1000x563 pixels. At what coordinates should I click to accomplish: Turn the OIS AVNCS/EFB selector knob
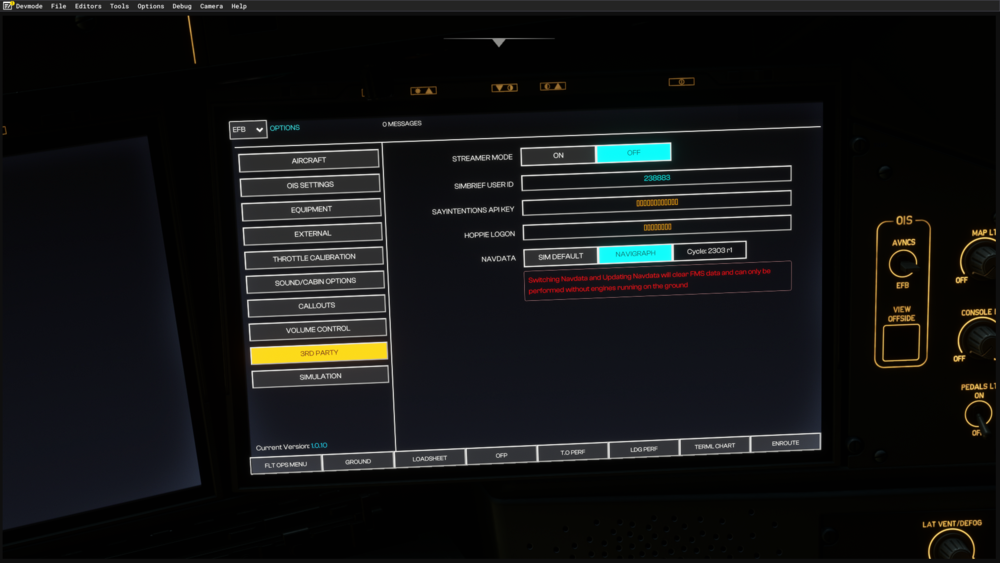click(903, 264)
